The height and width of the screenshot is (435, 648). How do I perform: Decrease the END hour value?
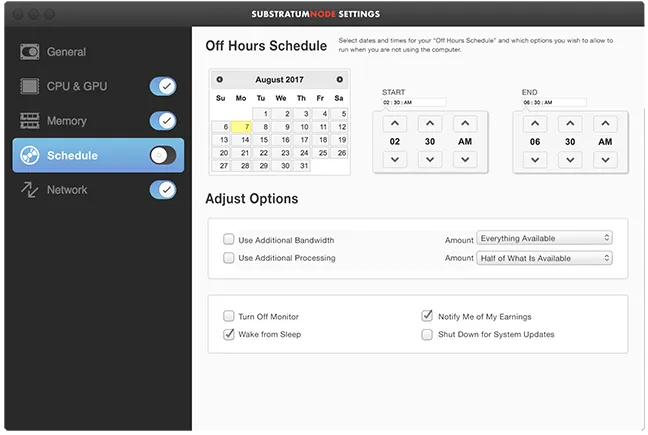coord(535,160)
